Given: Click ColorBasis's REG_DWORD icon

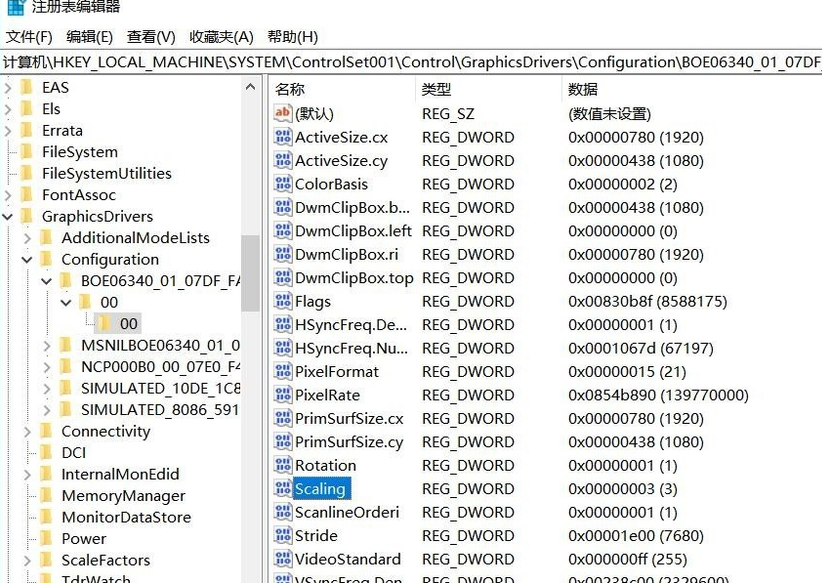Looking at the screenshot, I should pos(283,184).
